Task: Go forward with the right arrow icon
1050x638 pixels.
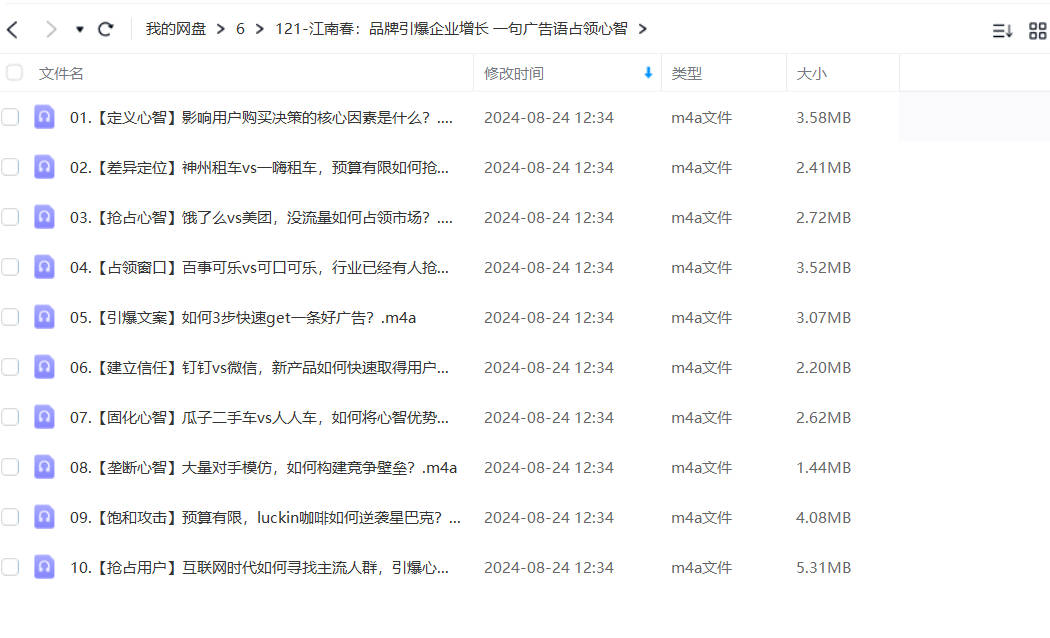Action: click(x=51, y=29)
